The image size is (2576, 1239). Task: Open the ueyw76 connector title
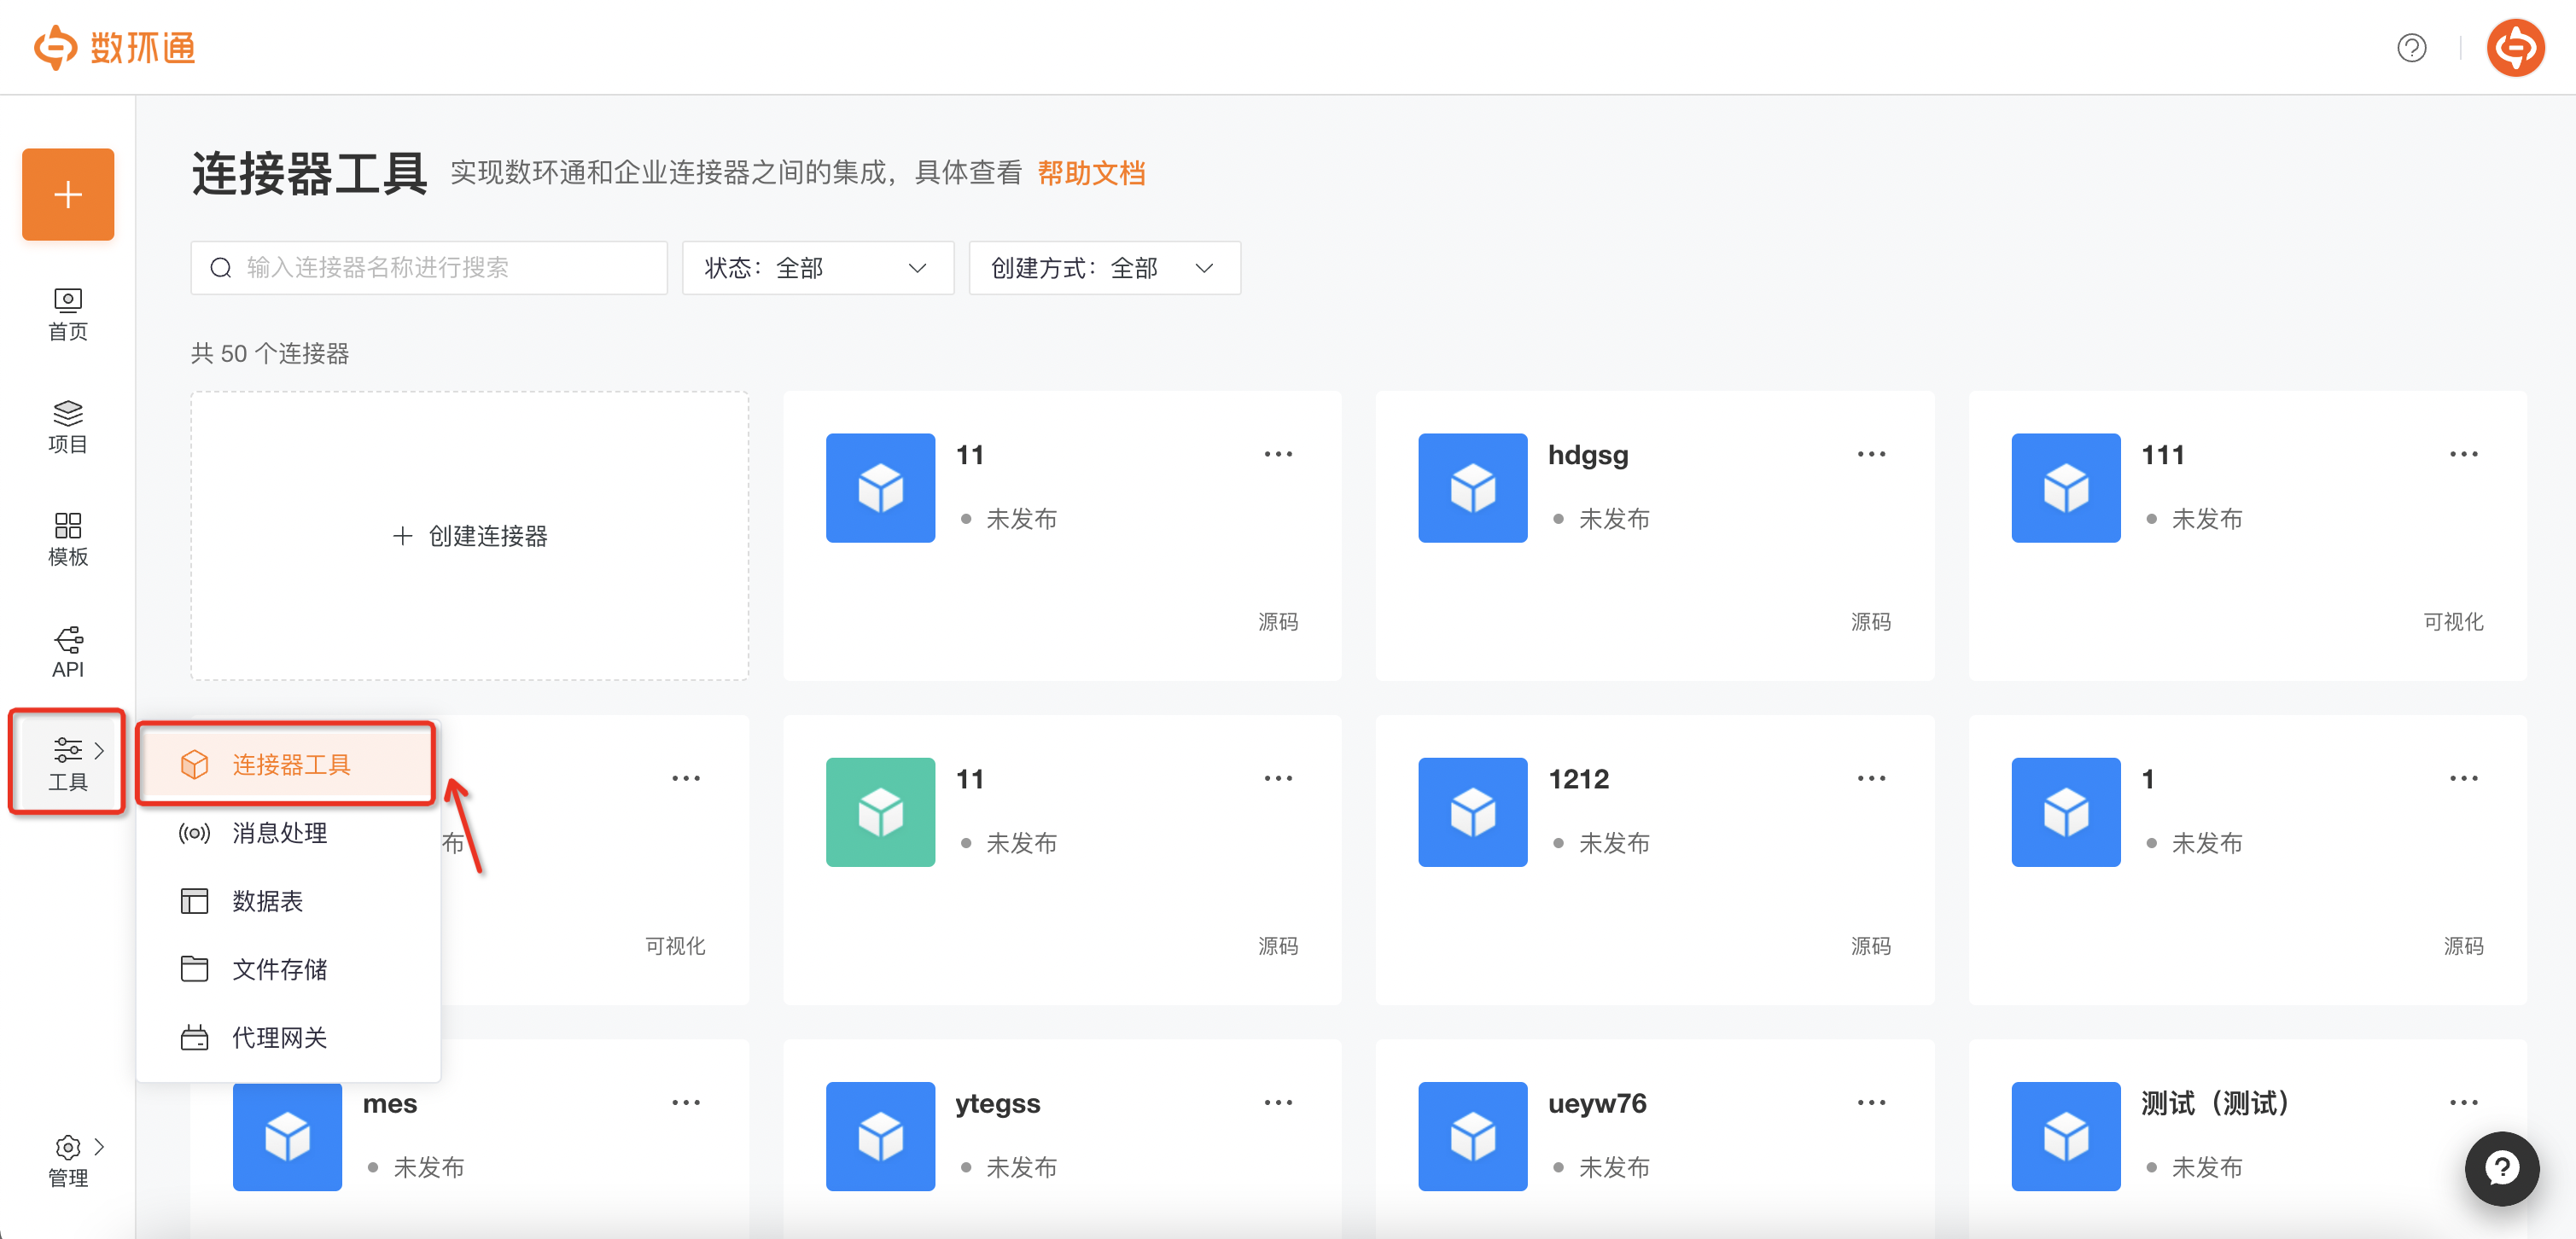tap(1596, 1103)
